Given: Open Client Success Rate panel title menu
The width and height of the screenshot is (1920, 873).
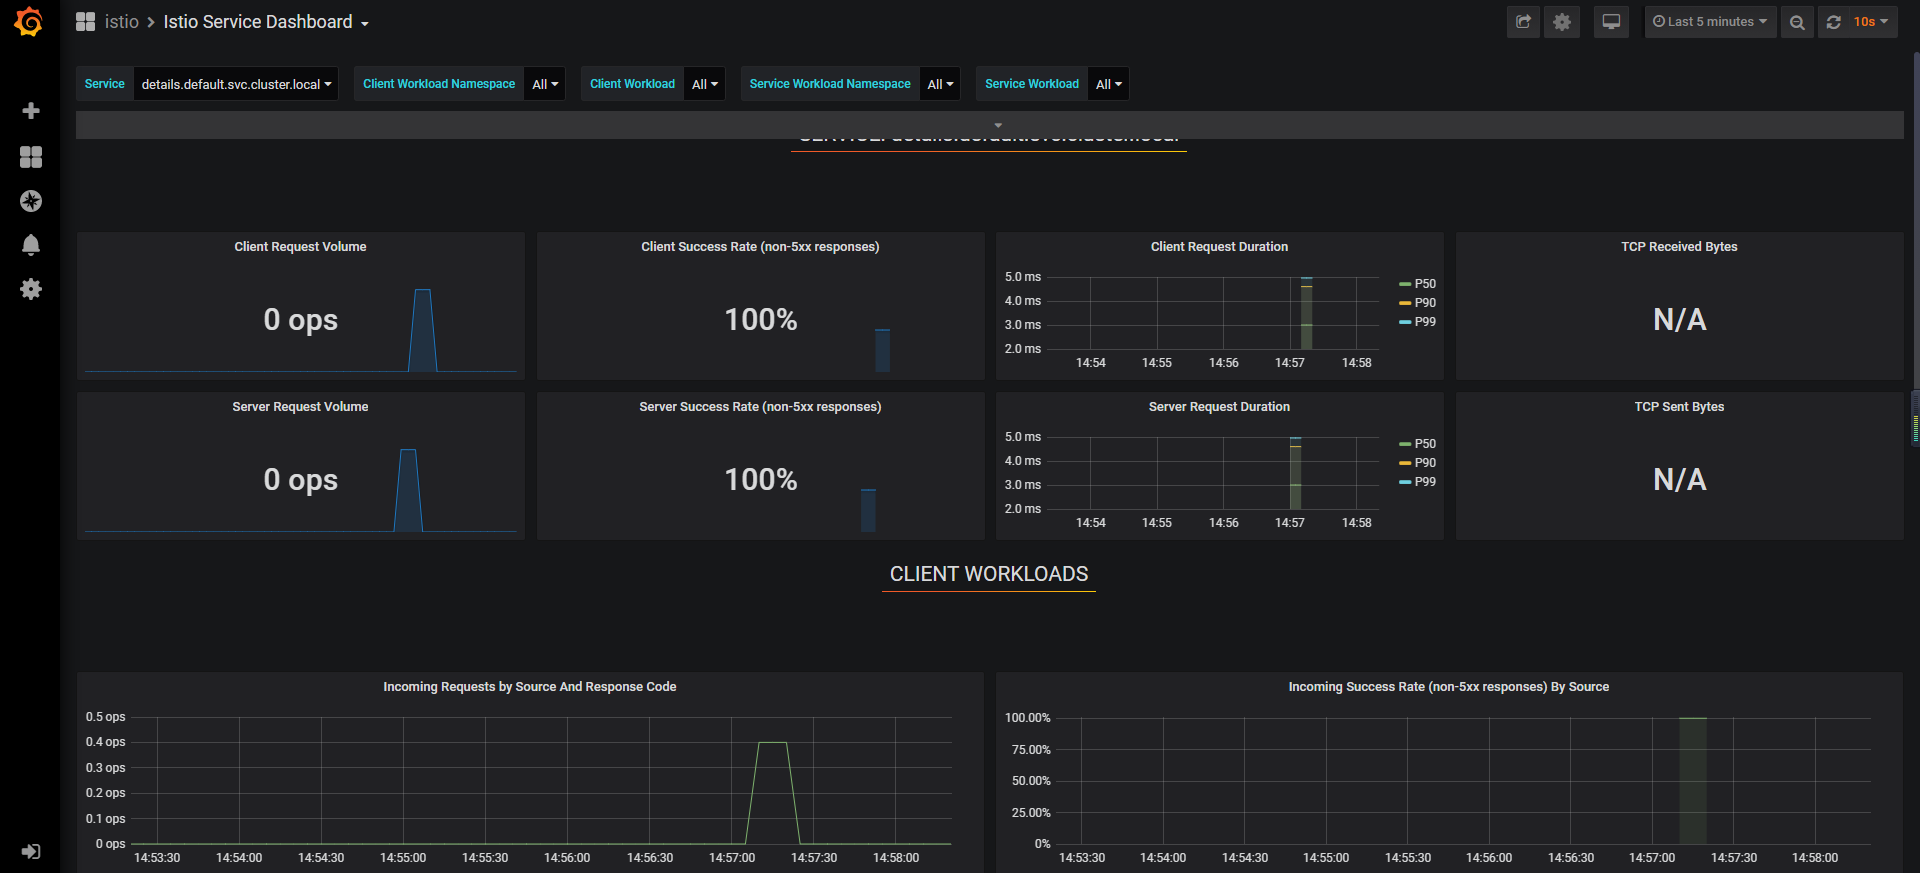Looking at the screenshot, I should pyautogui.click(x=760, y=247).
